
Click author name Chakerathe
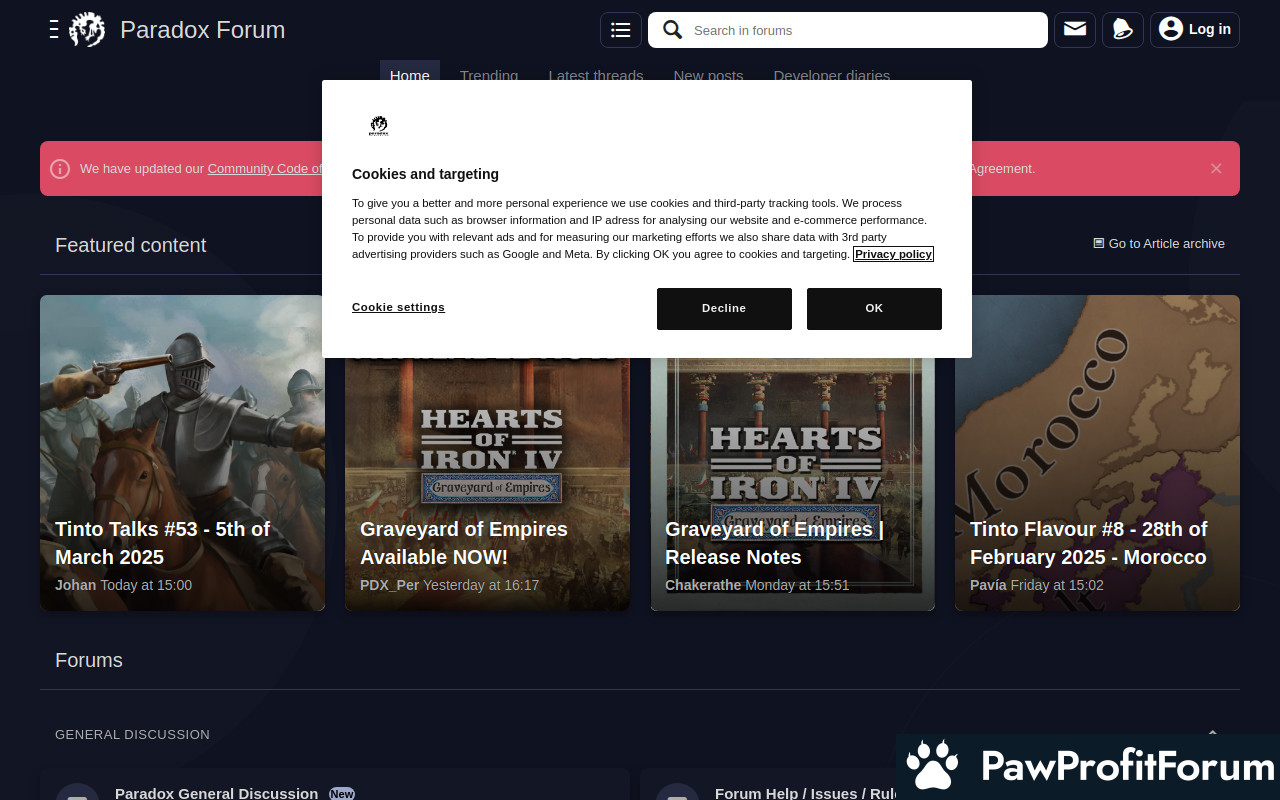[x=703, y=585]
